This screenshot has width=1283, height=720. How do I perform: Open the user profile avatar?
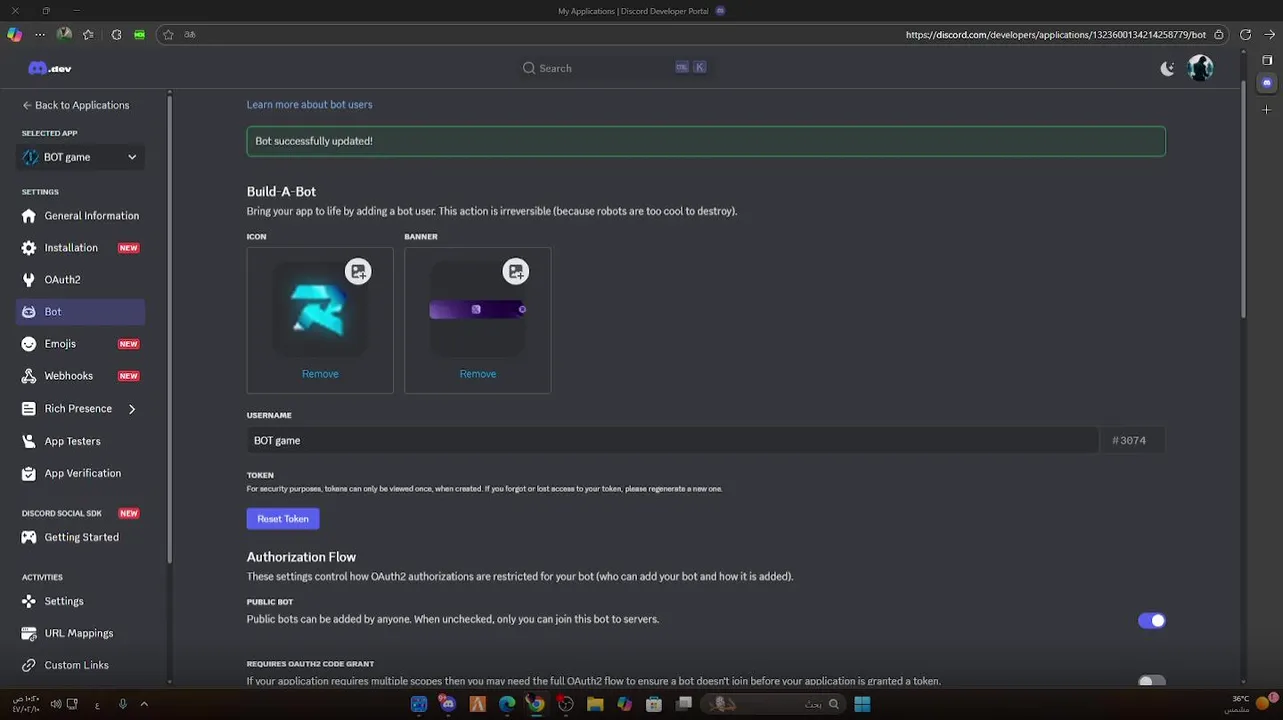click(x=1200, y=68)
